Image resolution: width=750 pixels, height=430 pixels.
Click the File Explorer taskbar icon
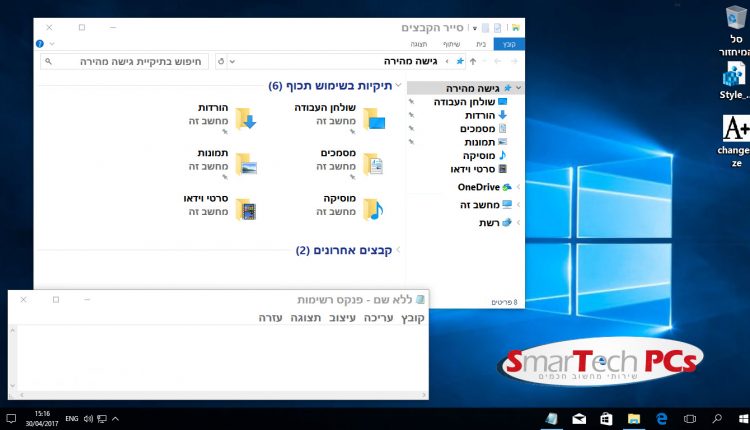(x=634, y=419)
